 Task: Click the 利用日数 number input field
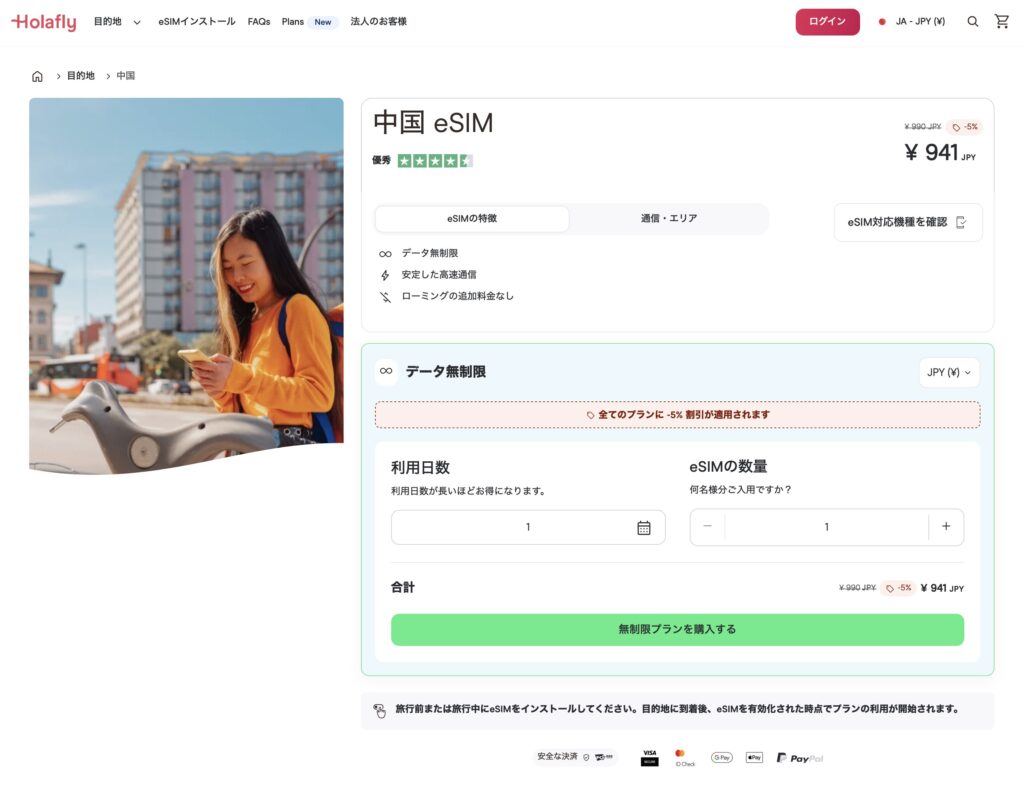[528, 526]
